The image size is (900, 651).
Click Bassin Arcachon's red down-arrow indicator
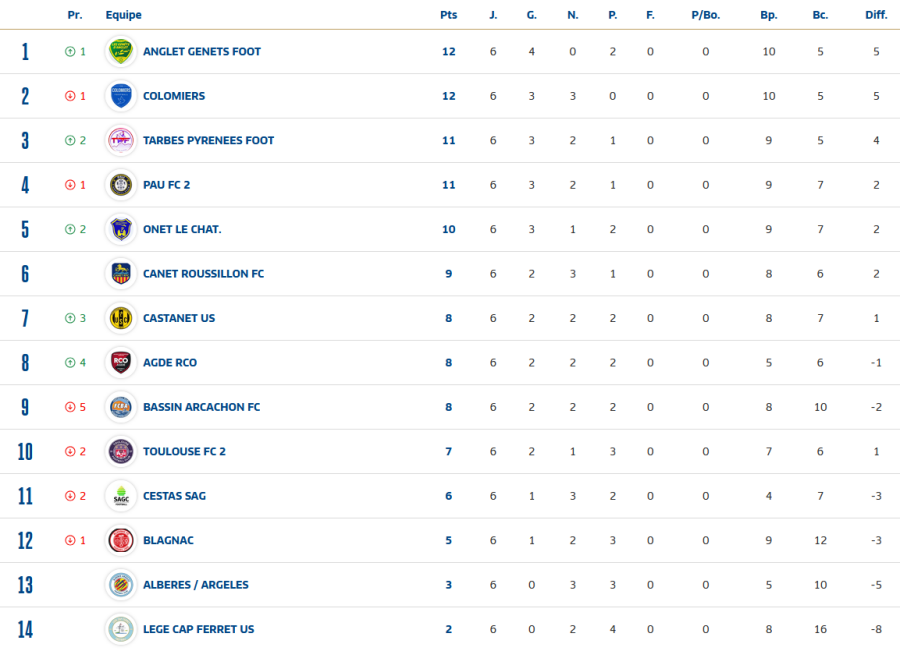pyautogui.click(x=70, y=407)
